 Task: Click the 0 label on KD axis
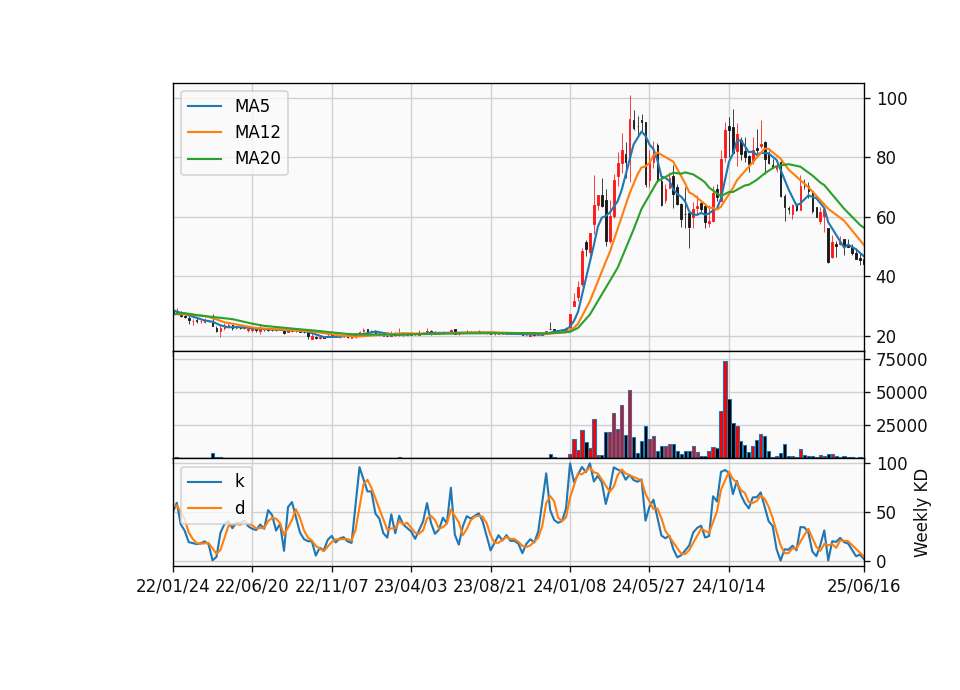882,561
